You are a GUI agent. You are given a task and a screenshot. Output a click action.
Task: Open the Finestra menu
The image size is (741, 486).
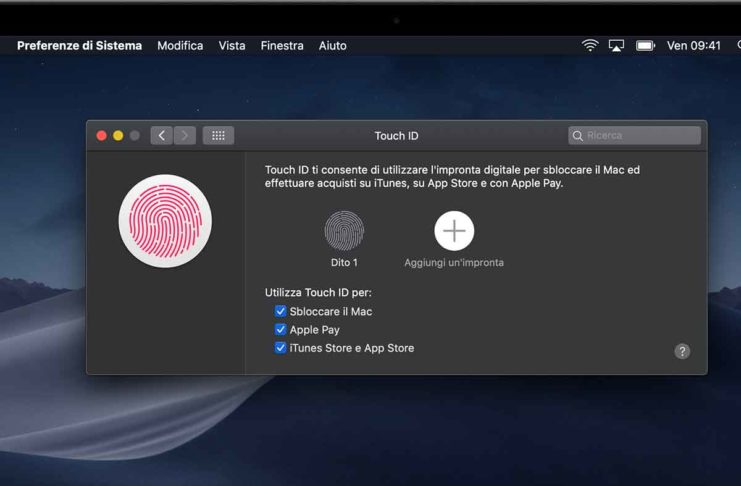pyautogui.click(x=282, y=46)
